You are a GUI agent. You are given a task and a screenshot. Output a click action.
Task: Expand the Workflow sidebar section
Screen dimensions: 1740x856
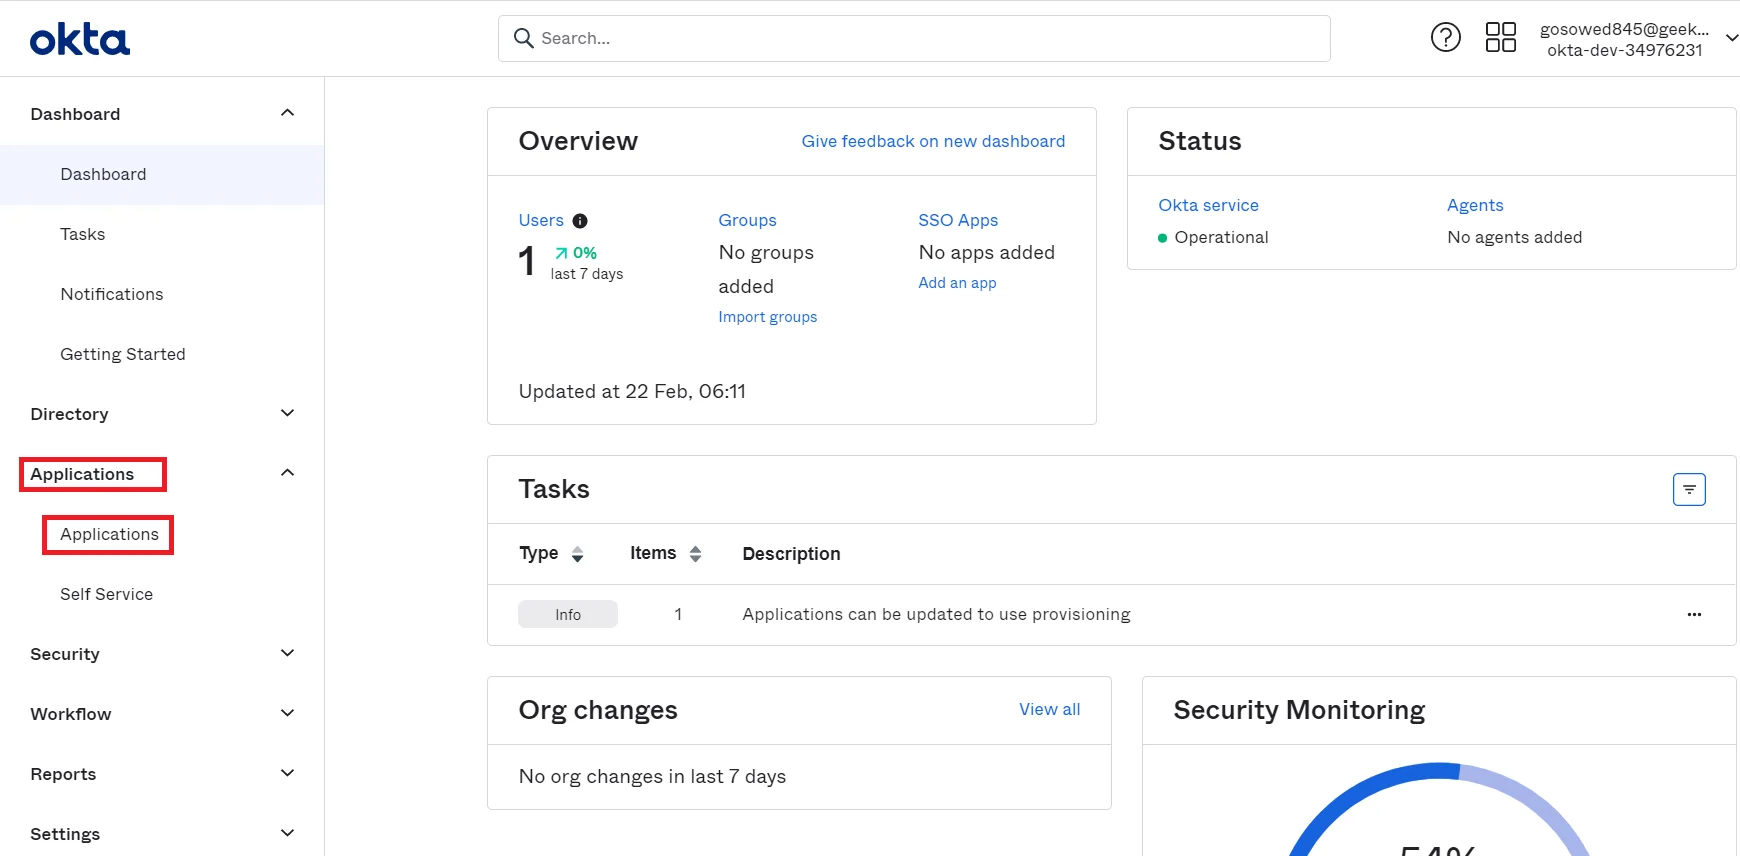click(287, 713)
